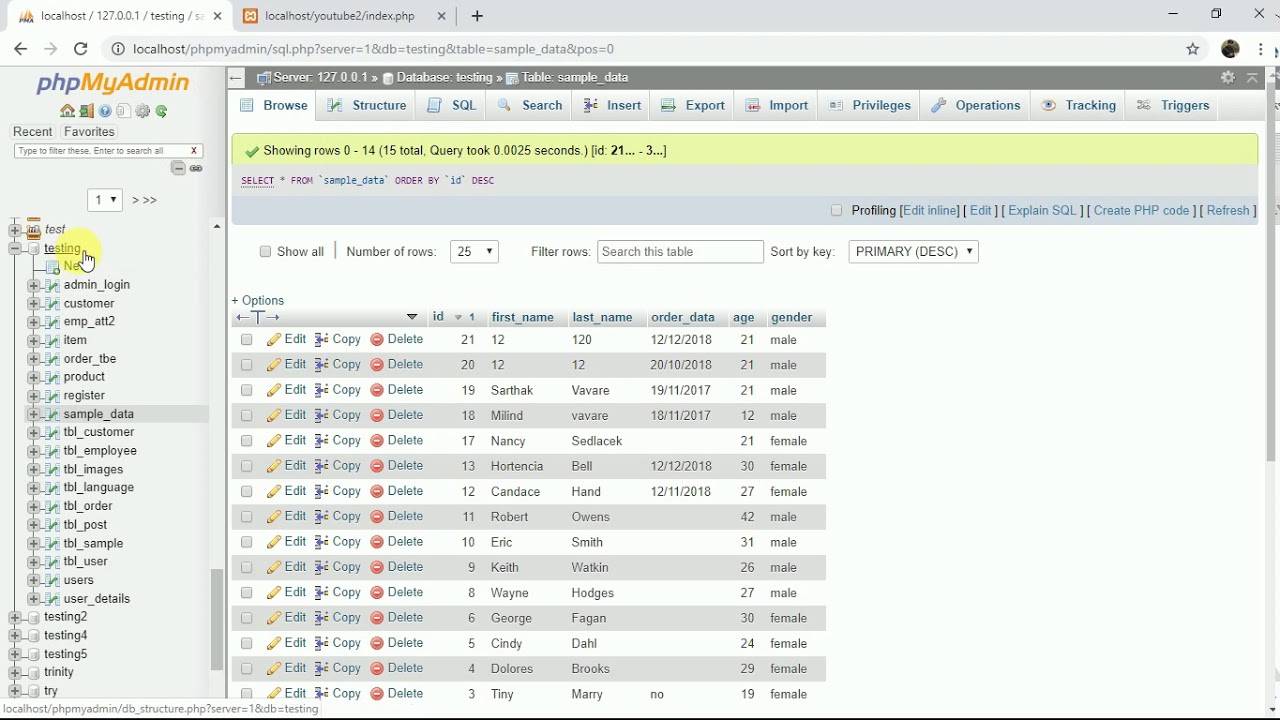
Task: Expand the customer table node
Action: coord(33,303)
